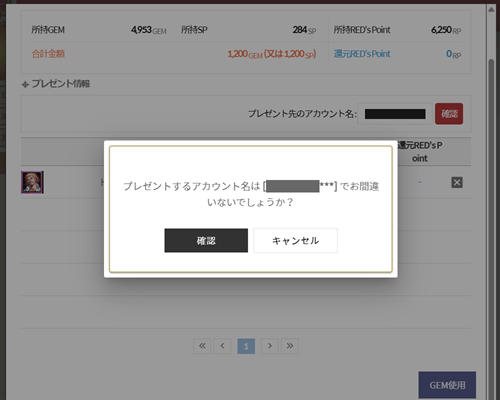
Task: Go to the last page with the double-right arrow
Action: [290, 346]
